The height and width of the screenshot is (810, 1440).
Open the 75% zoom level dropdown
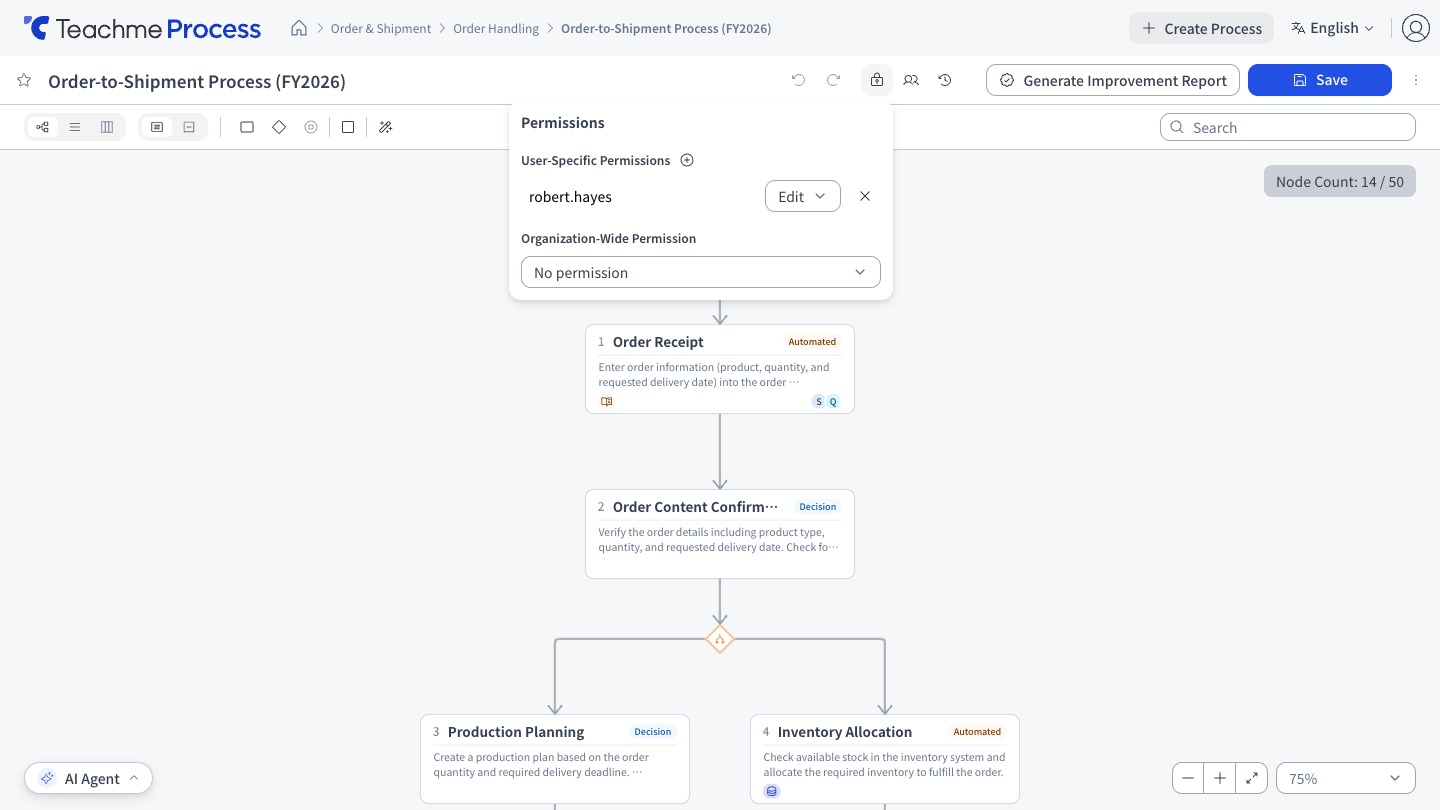pos(1346,778)
